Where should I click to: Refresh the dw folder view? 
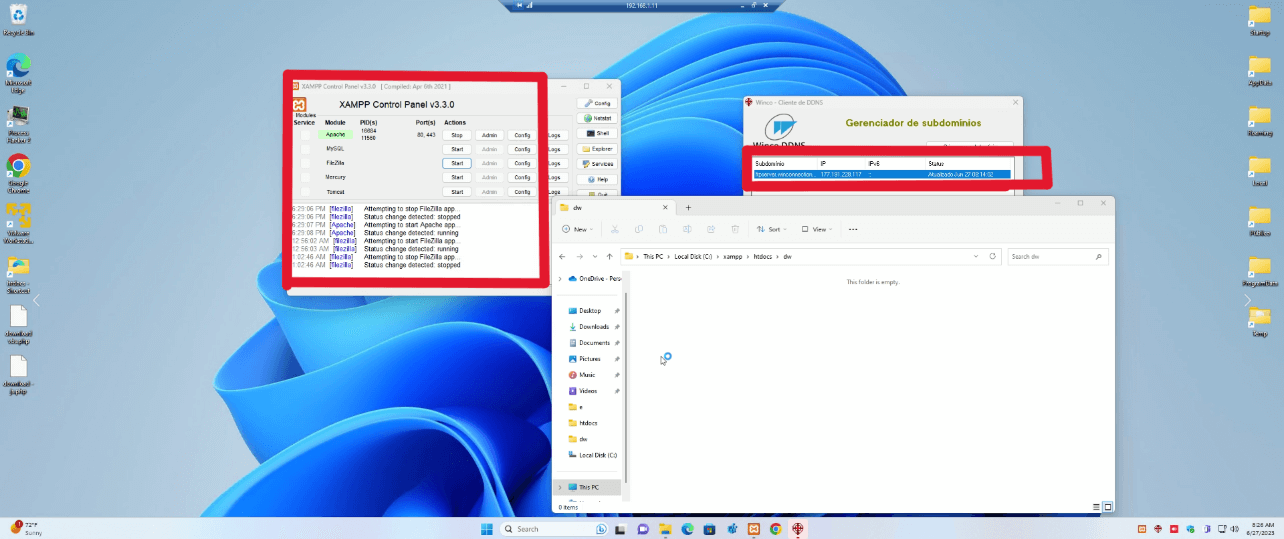coord(993,256)
